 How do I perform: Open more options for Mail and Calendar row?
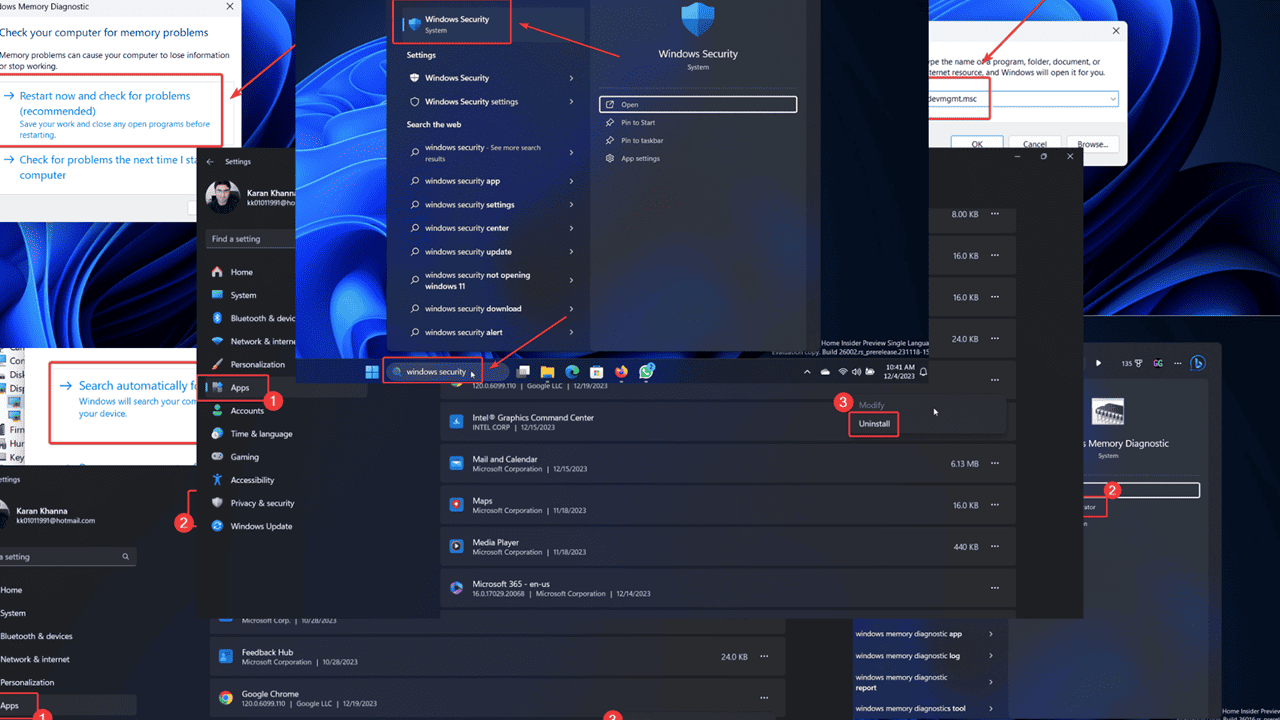pos(994,464)
